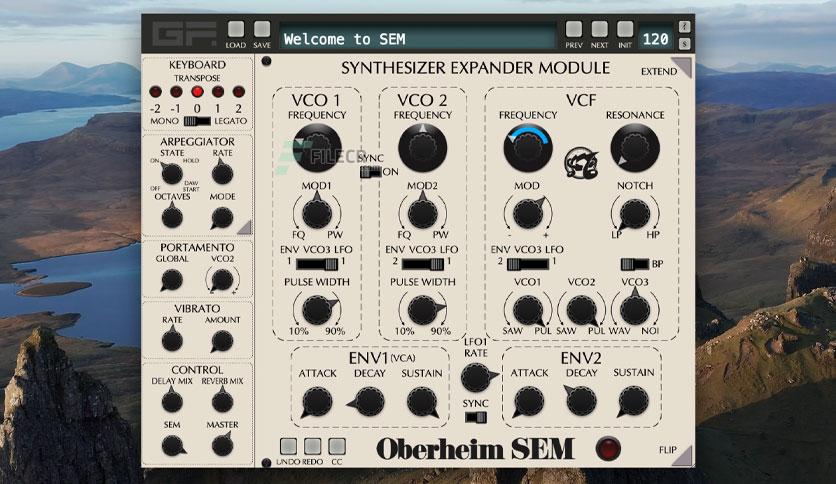Open the settings 's' button at top right
The height and width of the screenshot is (484, 836).
point(685,44)
